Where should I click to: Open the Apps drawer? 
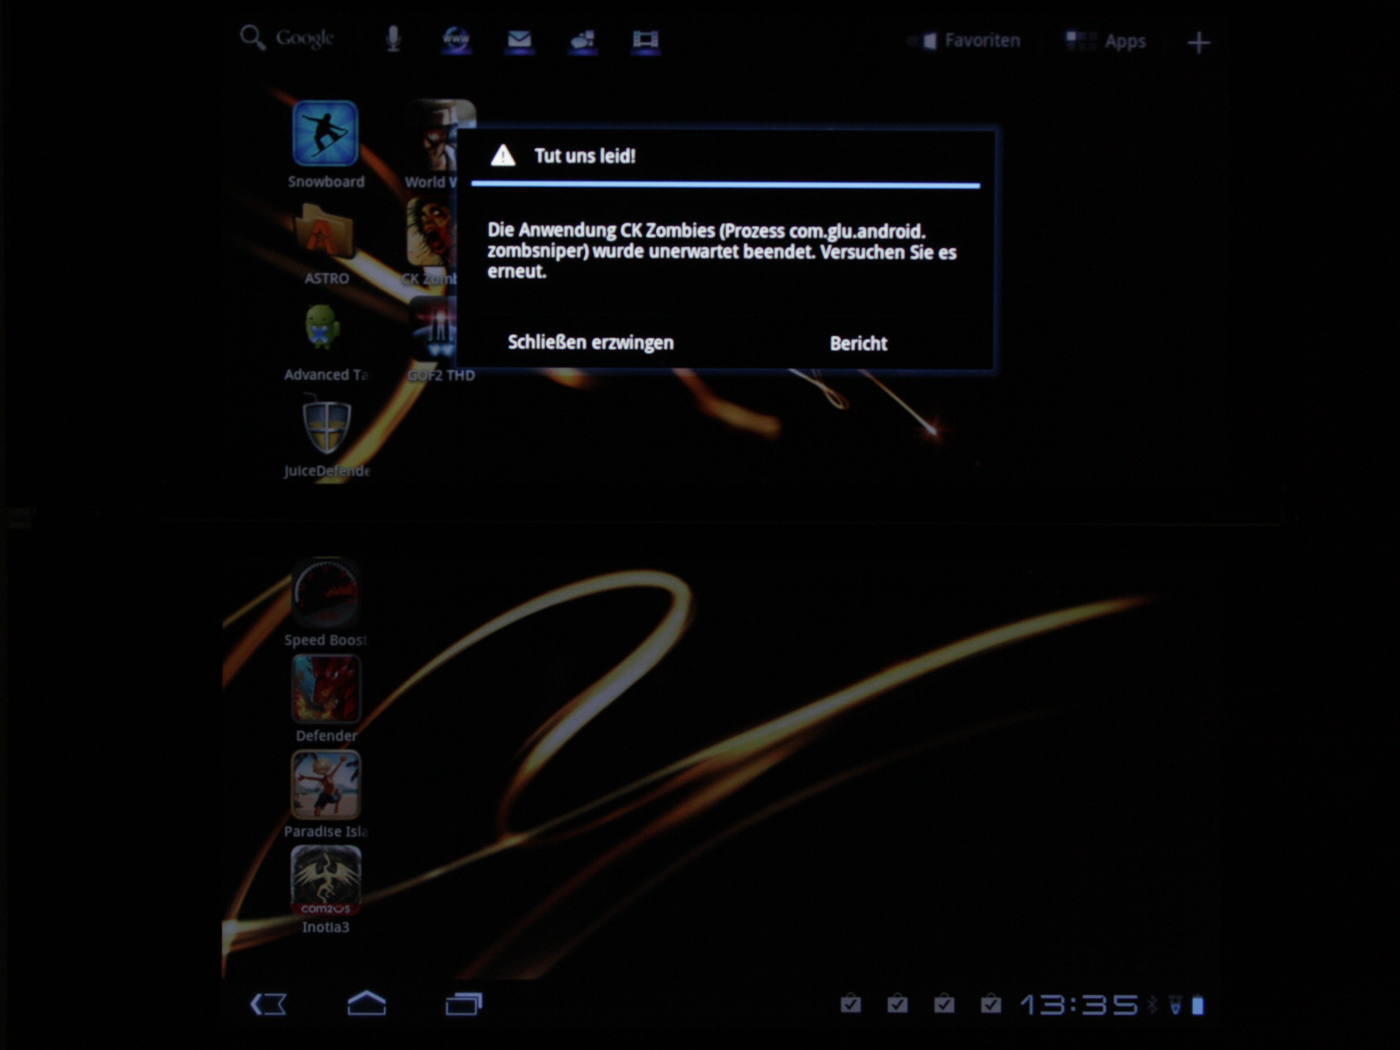pyautogui.click(x=1106, y=41)
